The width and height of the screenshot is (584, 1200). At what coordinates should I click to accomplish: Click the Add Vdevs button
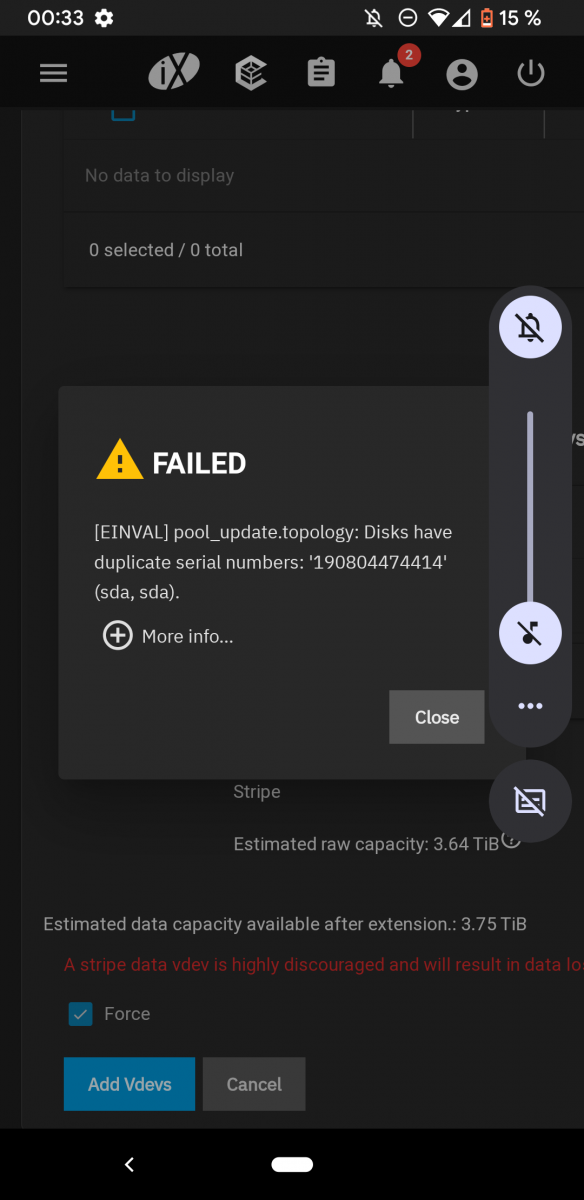pos(129,1084)
